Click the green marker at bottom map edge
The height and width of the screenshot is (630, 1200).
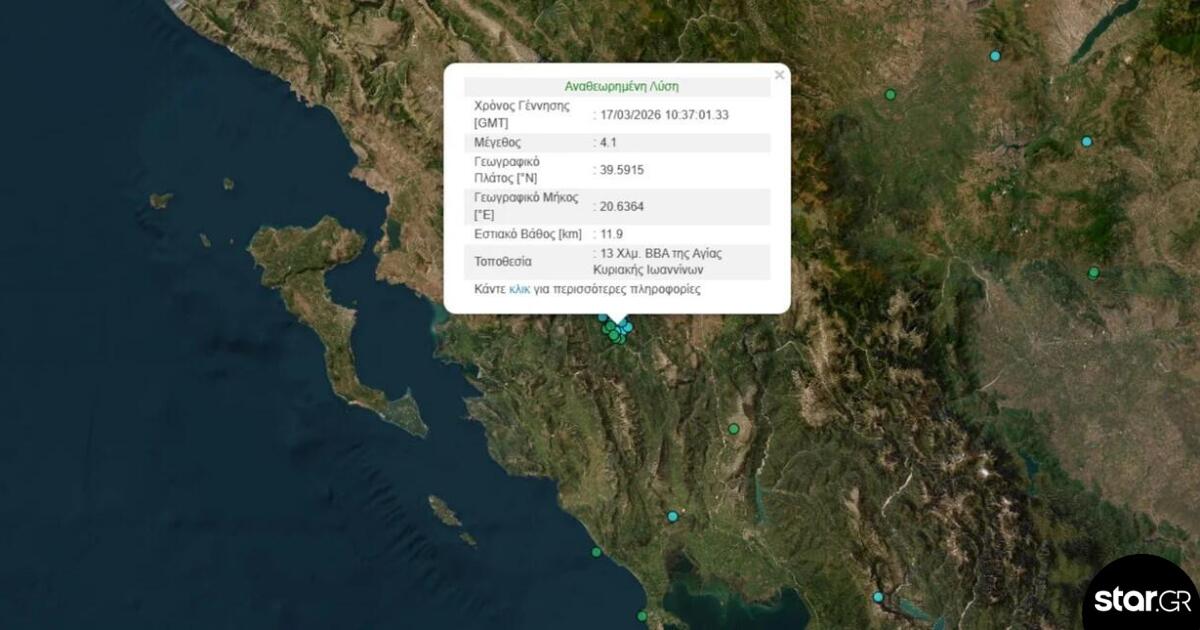click(x=643, y=617)
